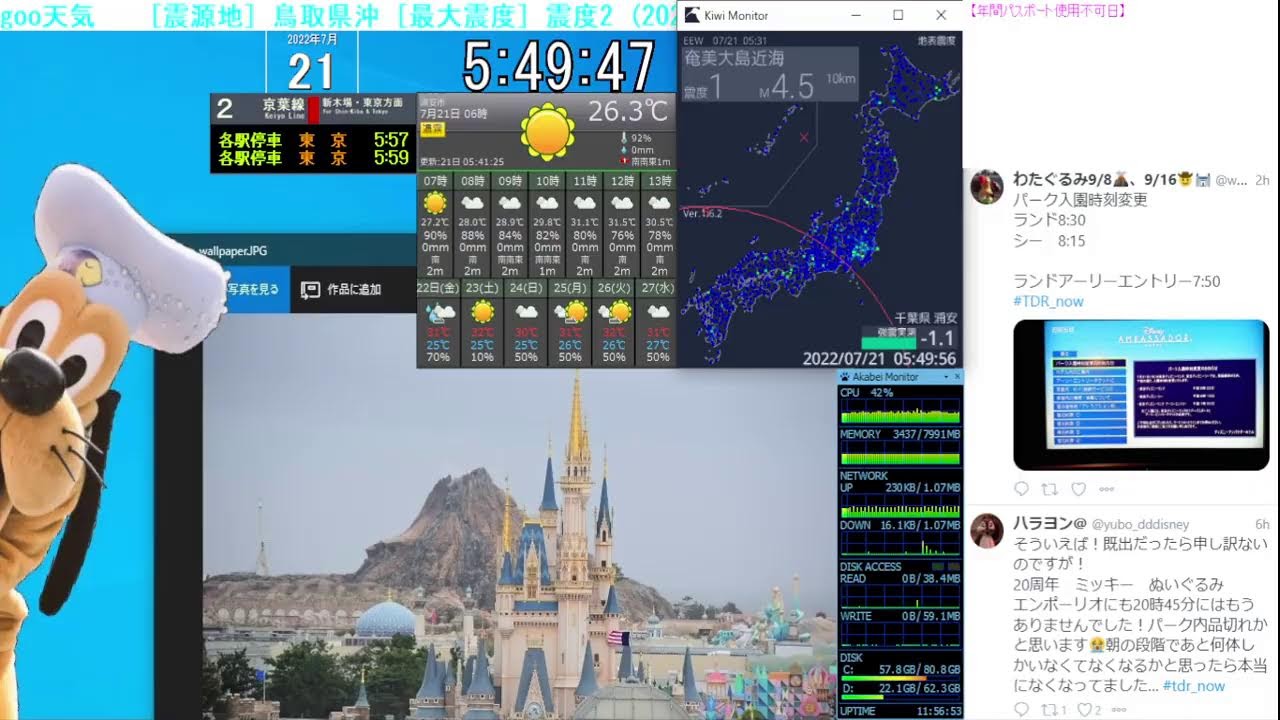Click the NETWORK UP graph
Image resolution: width=1280 pixels, height=720 pixels.
pyautogui.click(x=900, y=508)
